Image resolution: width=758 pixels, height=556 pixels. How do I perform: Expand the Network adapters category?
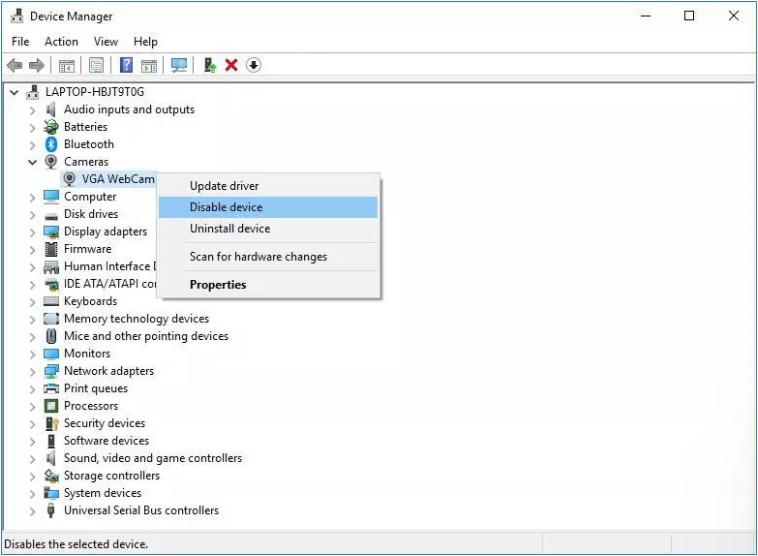32,371
